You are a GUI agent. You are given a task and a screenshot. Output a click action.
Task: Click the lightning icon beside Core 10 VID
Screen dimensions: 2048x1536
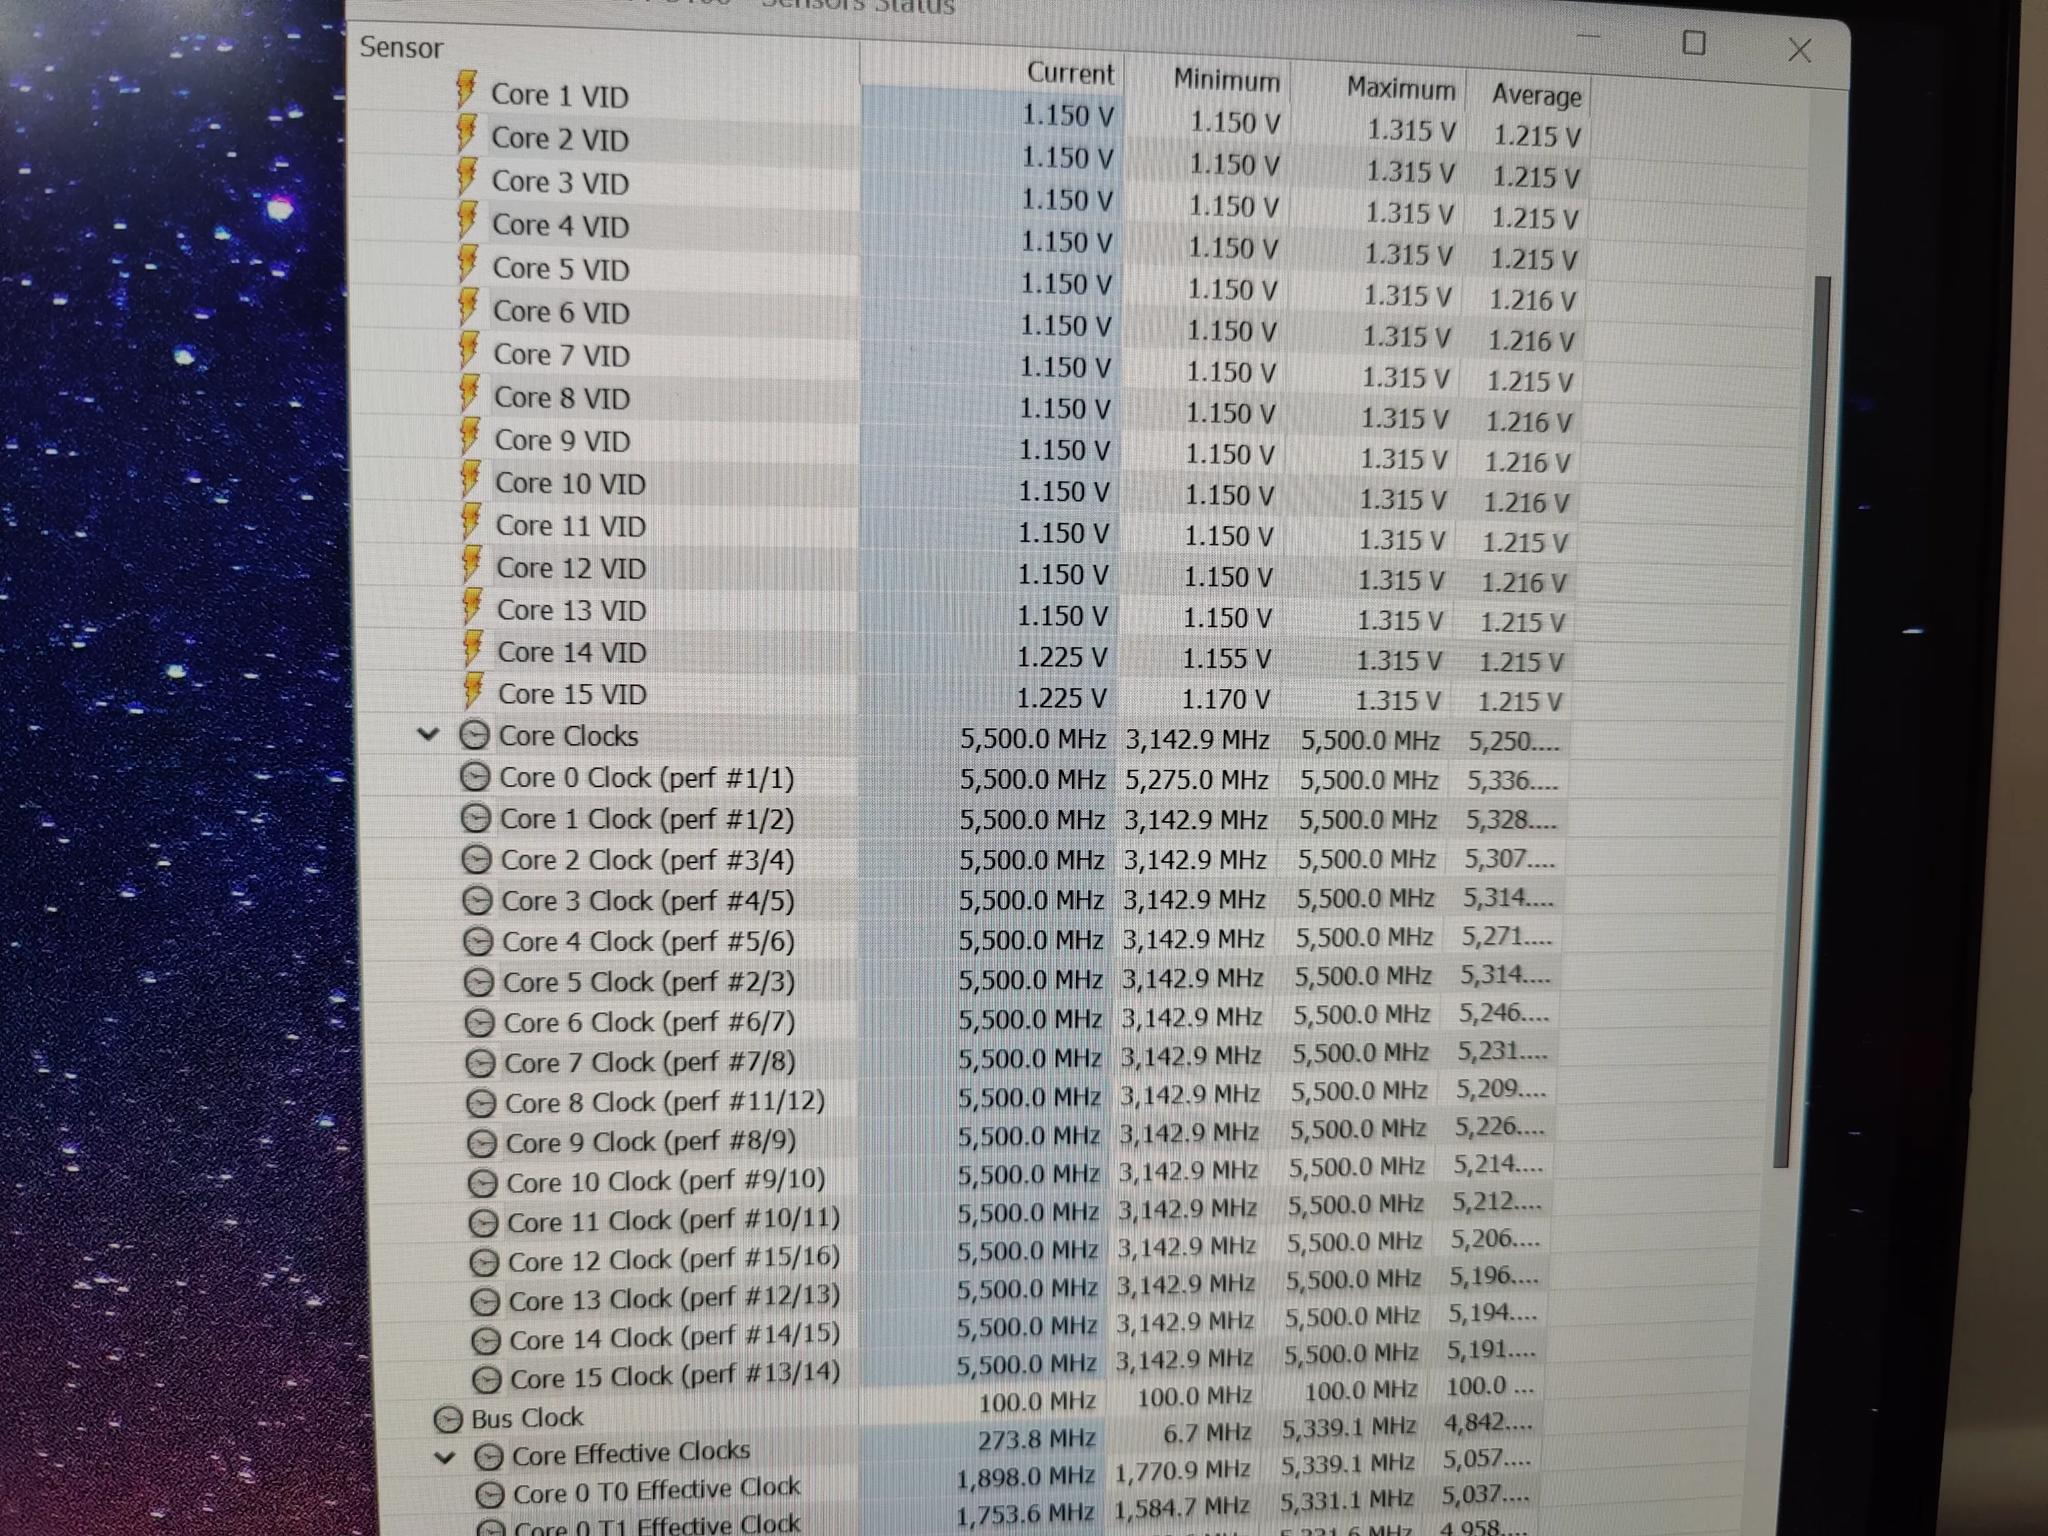(470, 480)
